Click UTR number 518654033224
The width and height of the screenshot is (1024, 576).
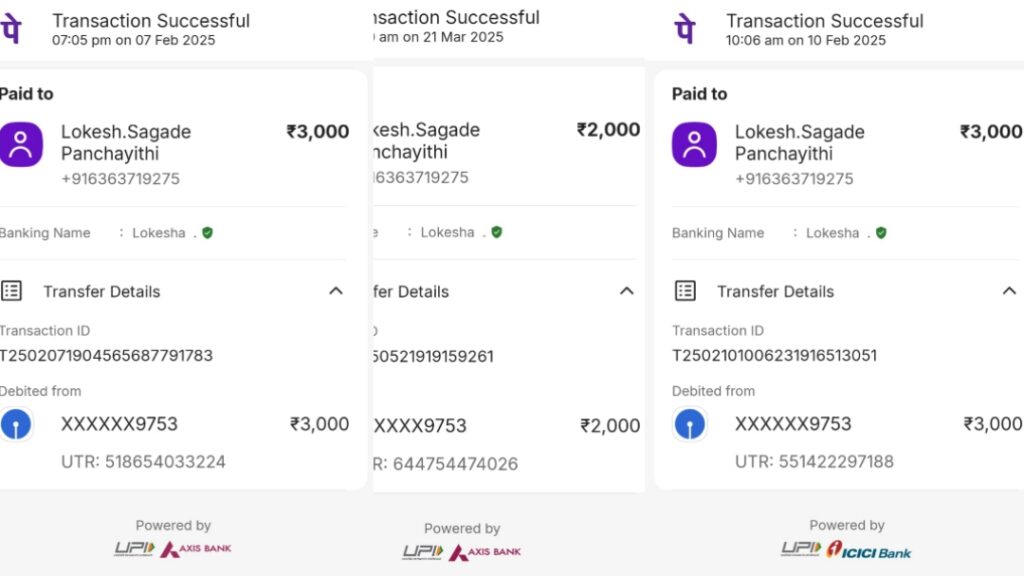143,462
